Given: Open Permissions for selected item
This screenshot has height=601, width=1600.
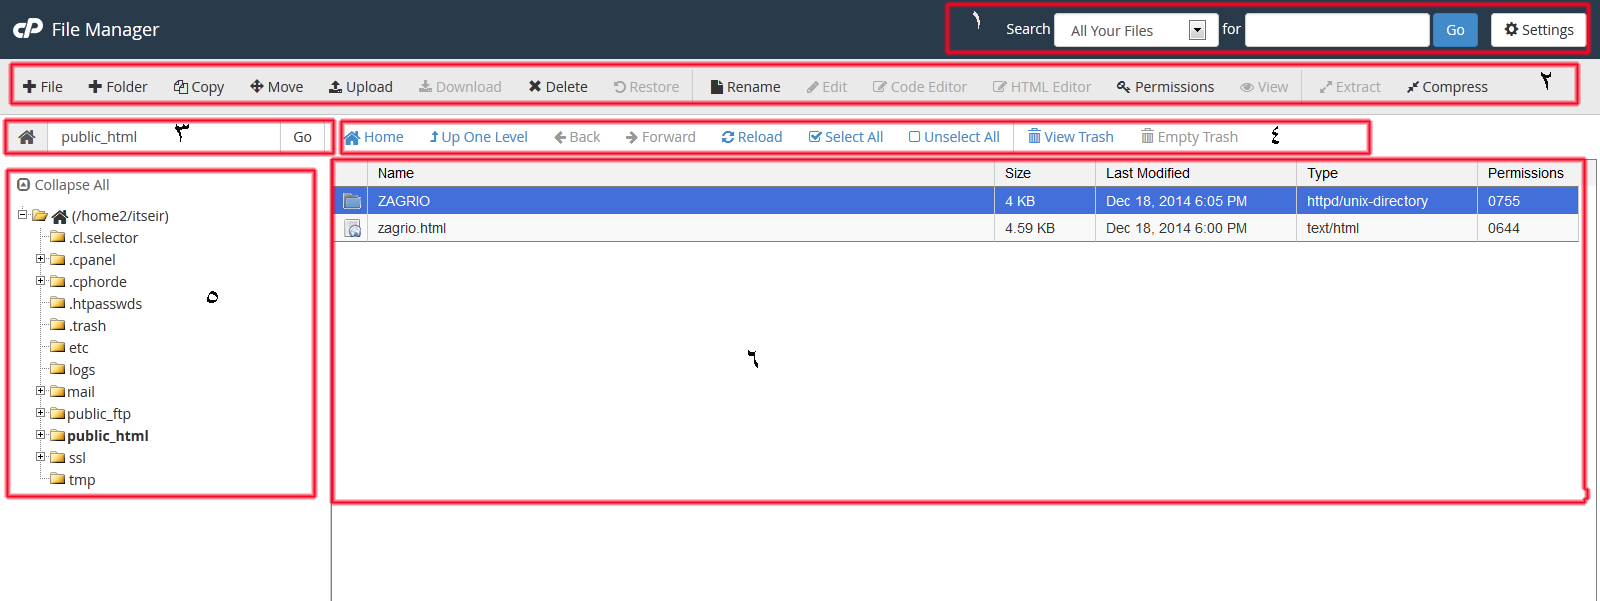Looking at the screenshot, I should (1166, 87).
